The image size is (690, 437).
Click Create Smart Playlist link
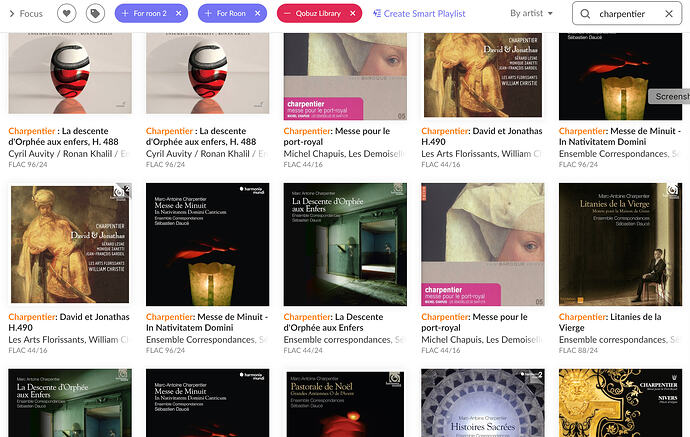pos(419,14)
